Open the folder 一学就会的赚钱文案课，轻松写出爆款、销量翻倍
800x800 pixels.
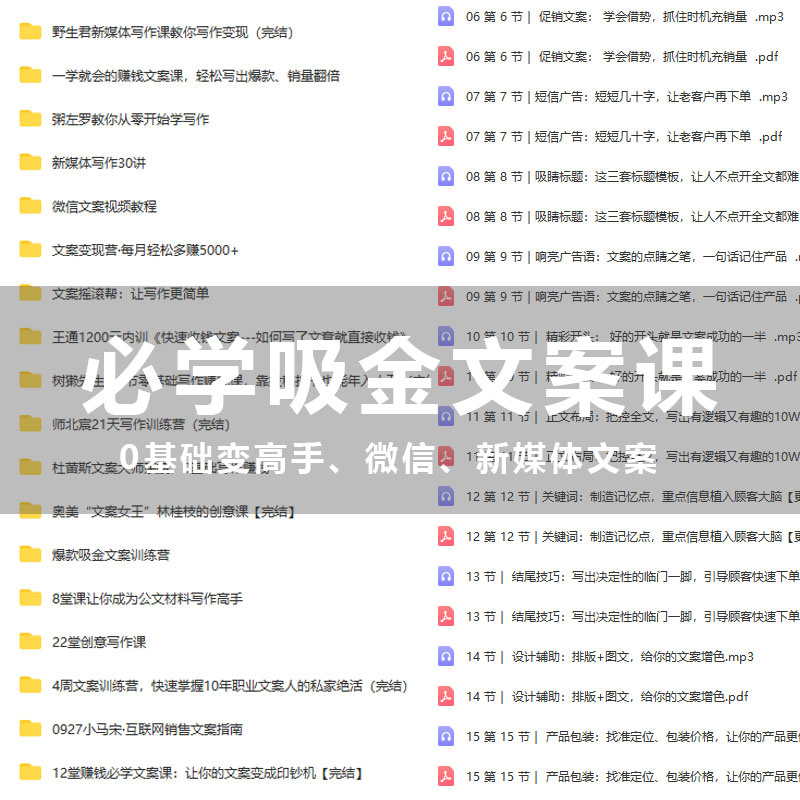coord(196,76)
